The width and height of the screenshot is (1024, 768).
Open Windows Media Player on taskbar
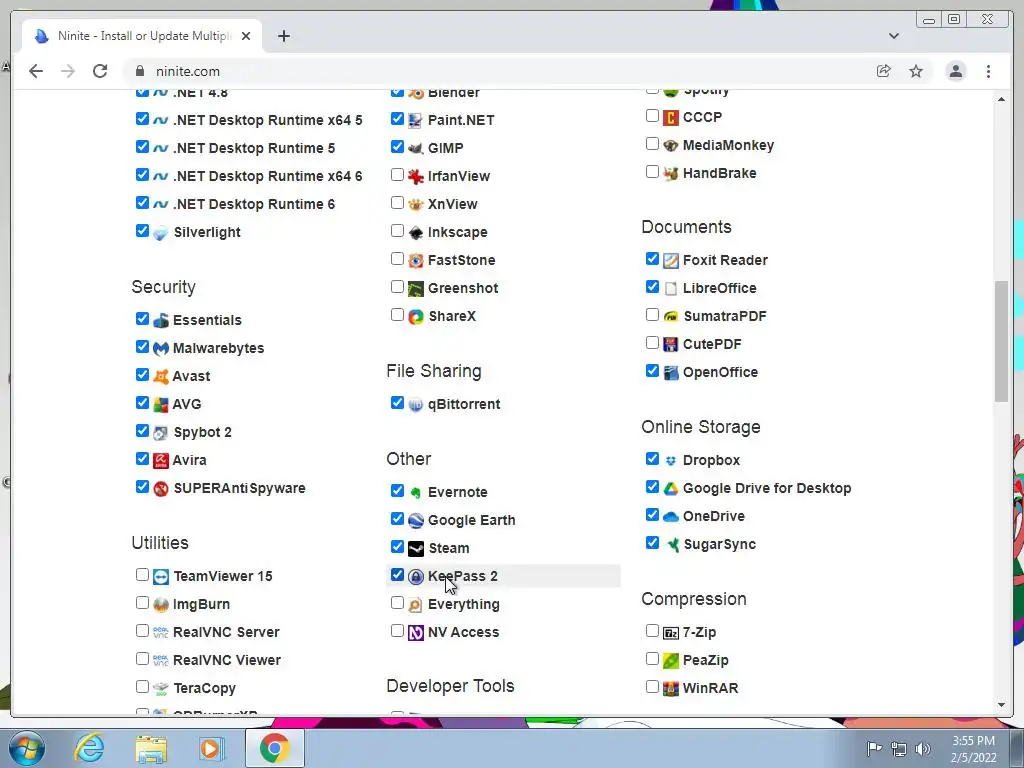click(x=211, y=748)
